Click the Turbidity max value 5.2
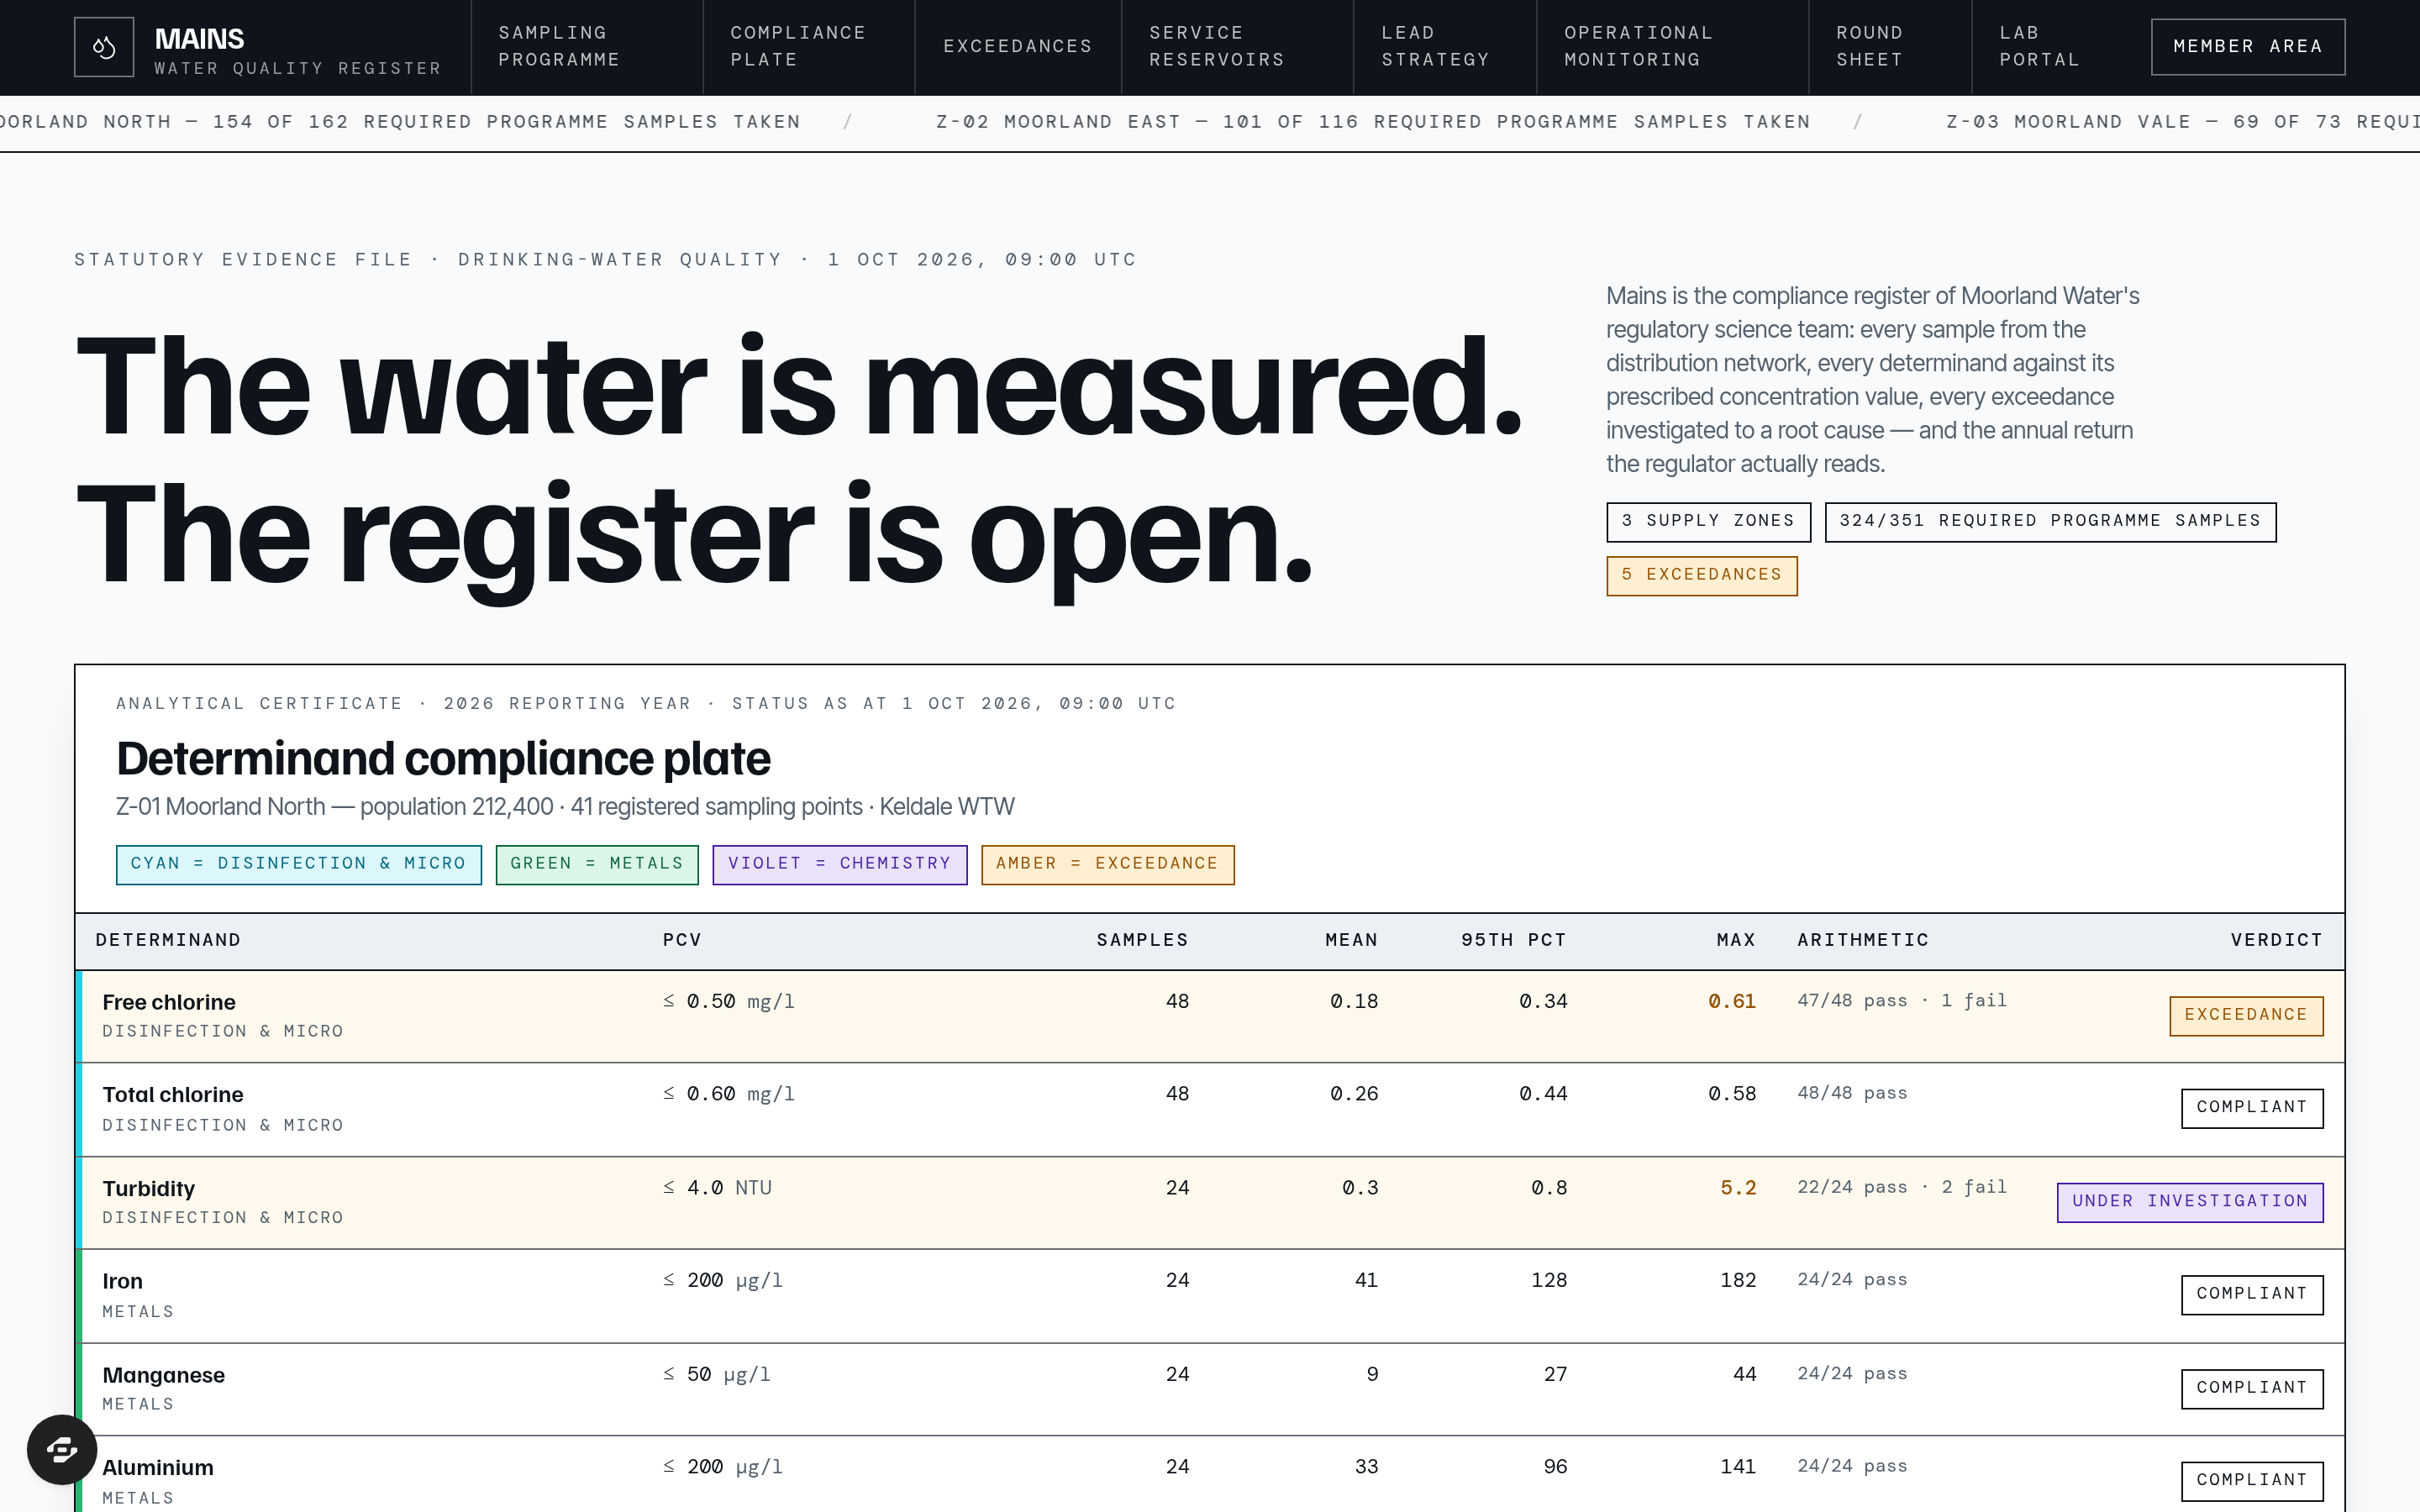This screenshot has width=2420, height=1512. [1738, 1188]
